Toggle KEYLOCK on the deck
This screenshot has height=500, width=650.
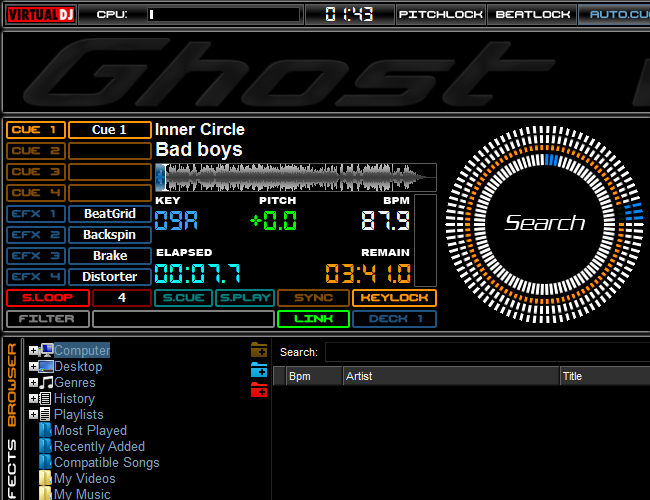[x=394, y=298]
